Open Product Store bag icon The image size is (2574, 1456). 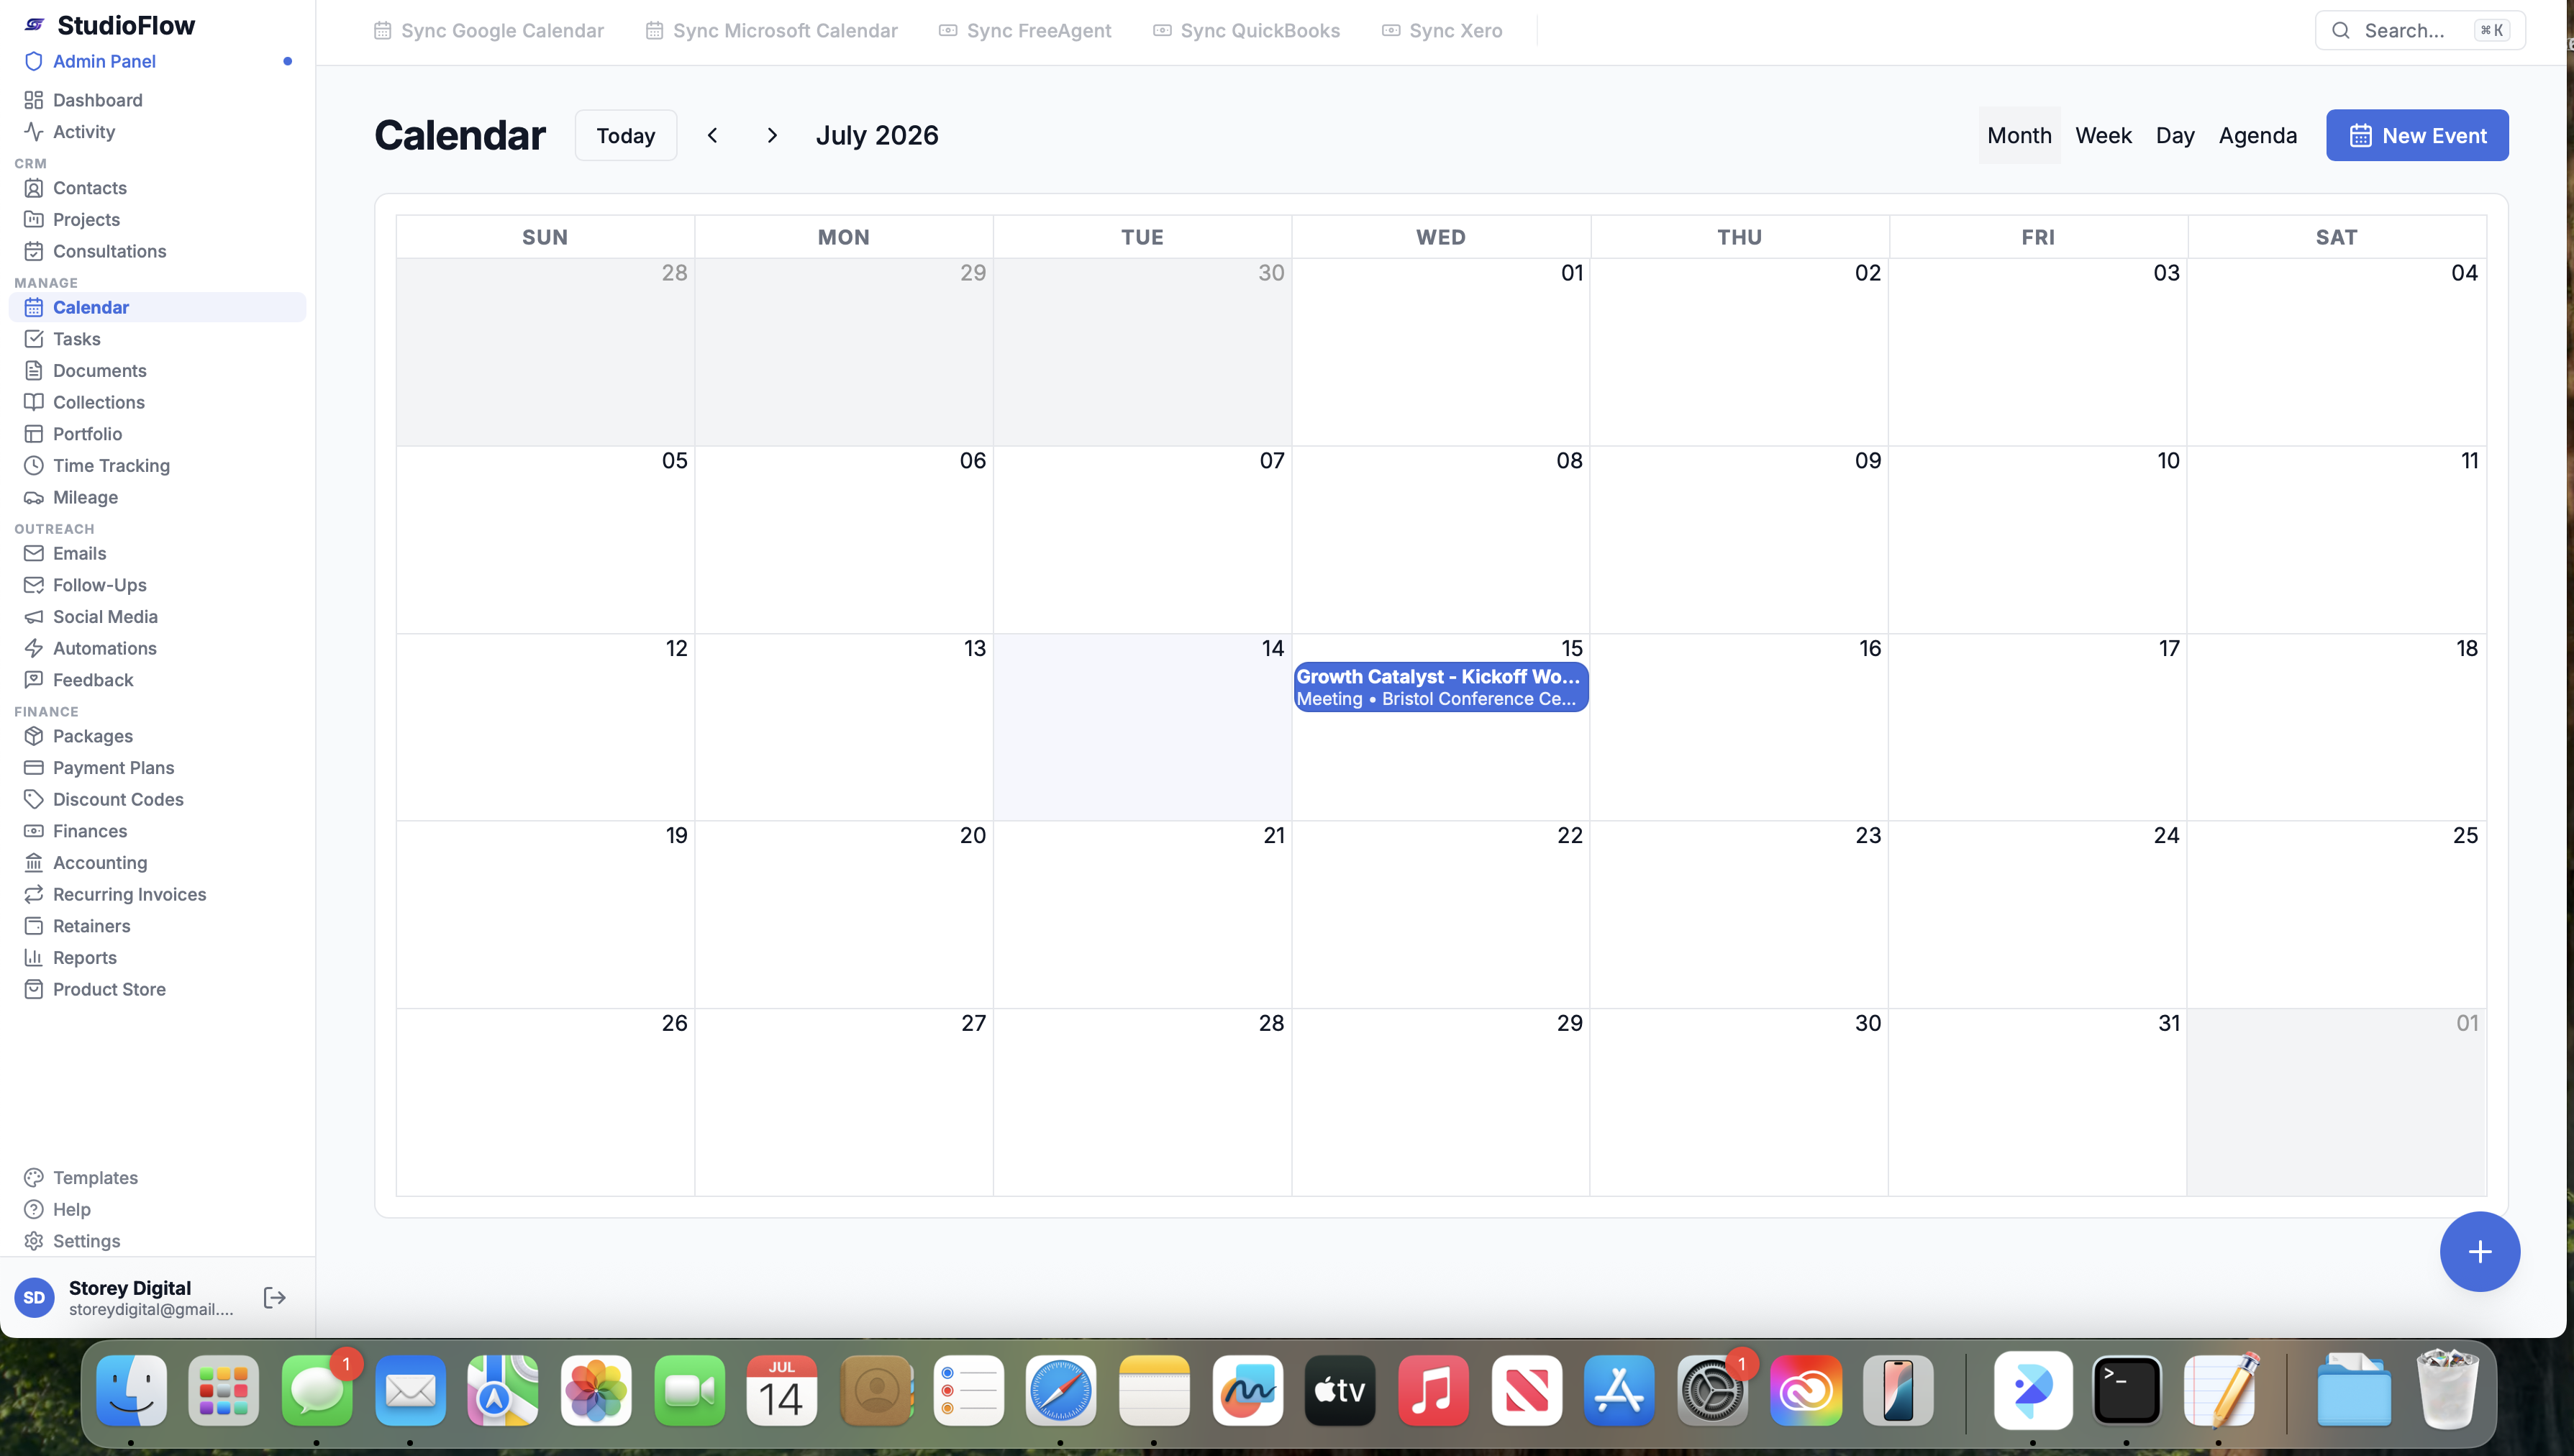tap(34, 990)
